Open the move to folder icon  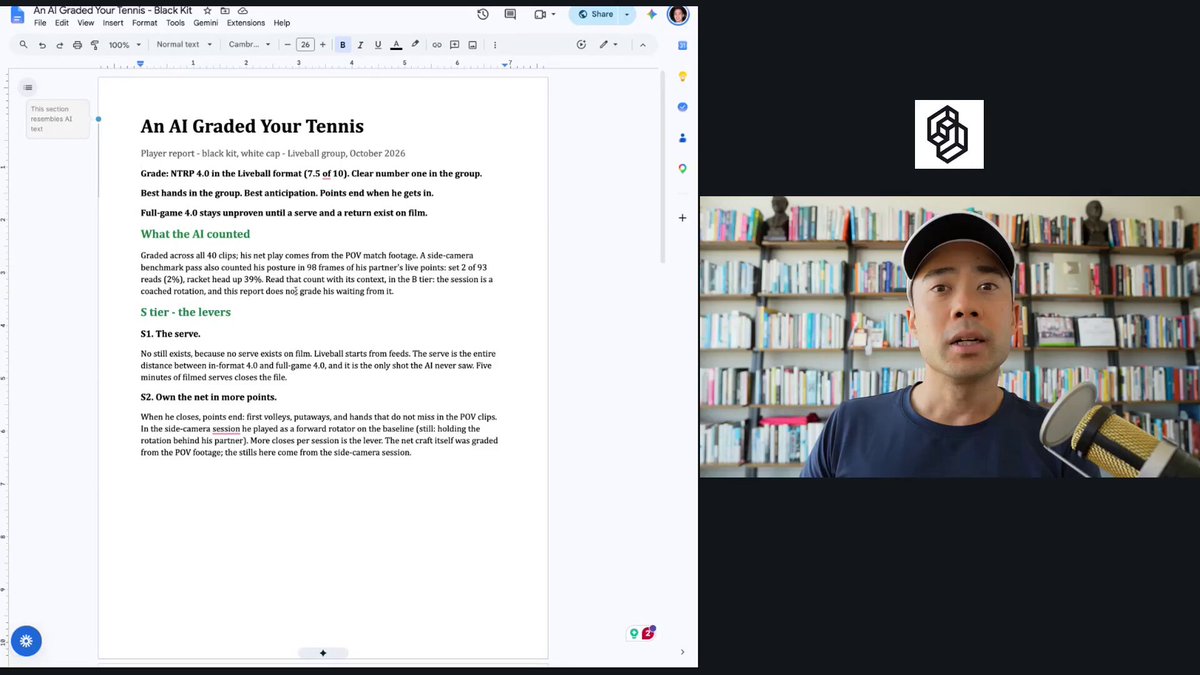point(225,10)
